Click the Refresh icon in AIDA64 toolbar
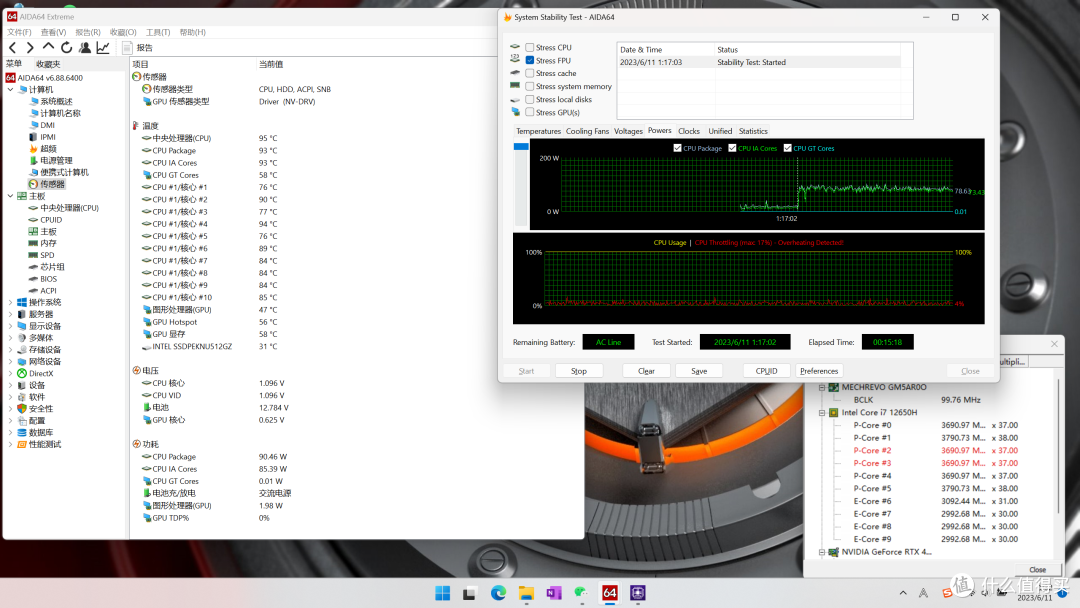 66,47
